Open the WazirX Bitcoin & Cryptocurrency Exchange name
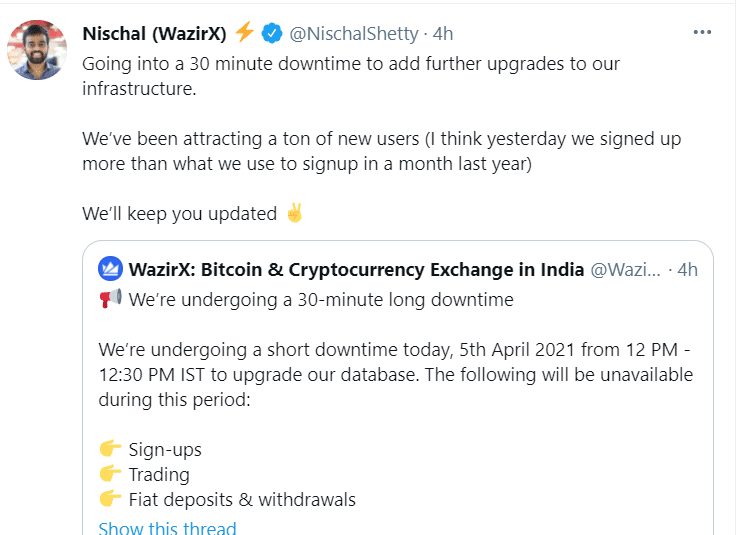751x535 pixels. pos(356,269)
